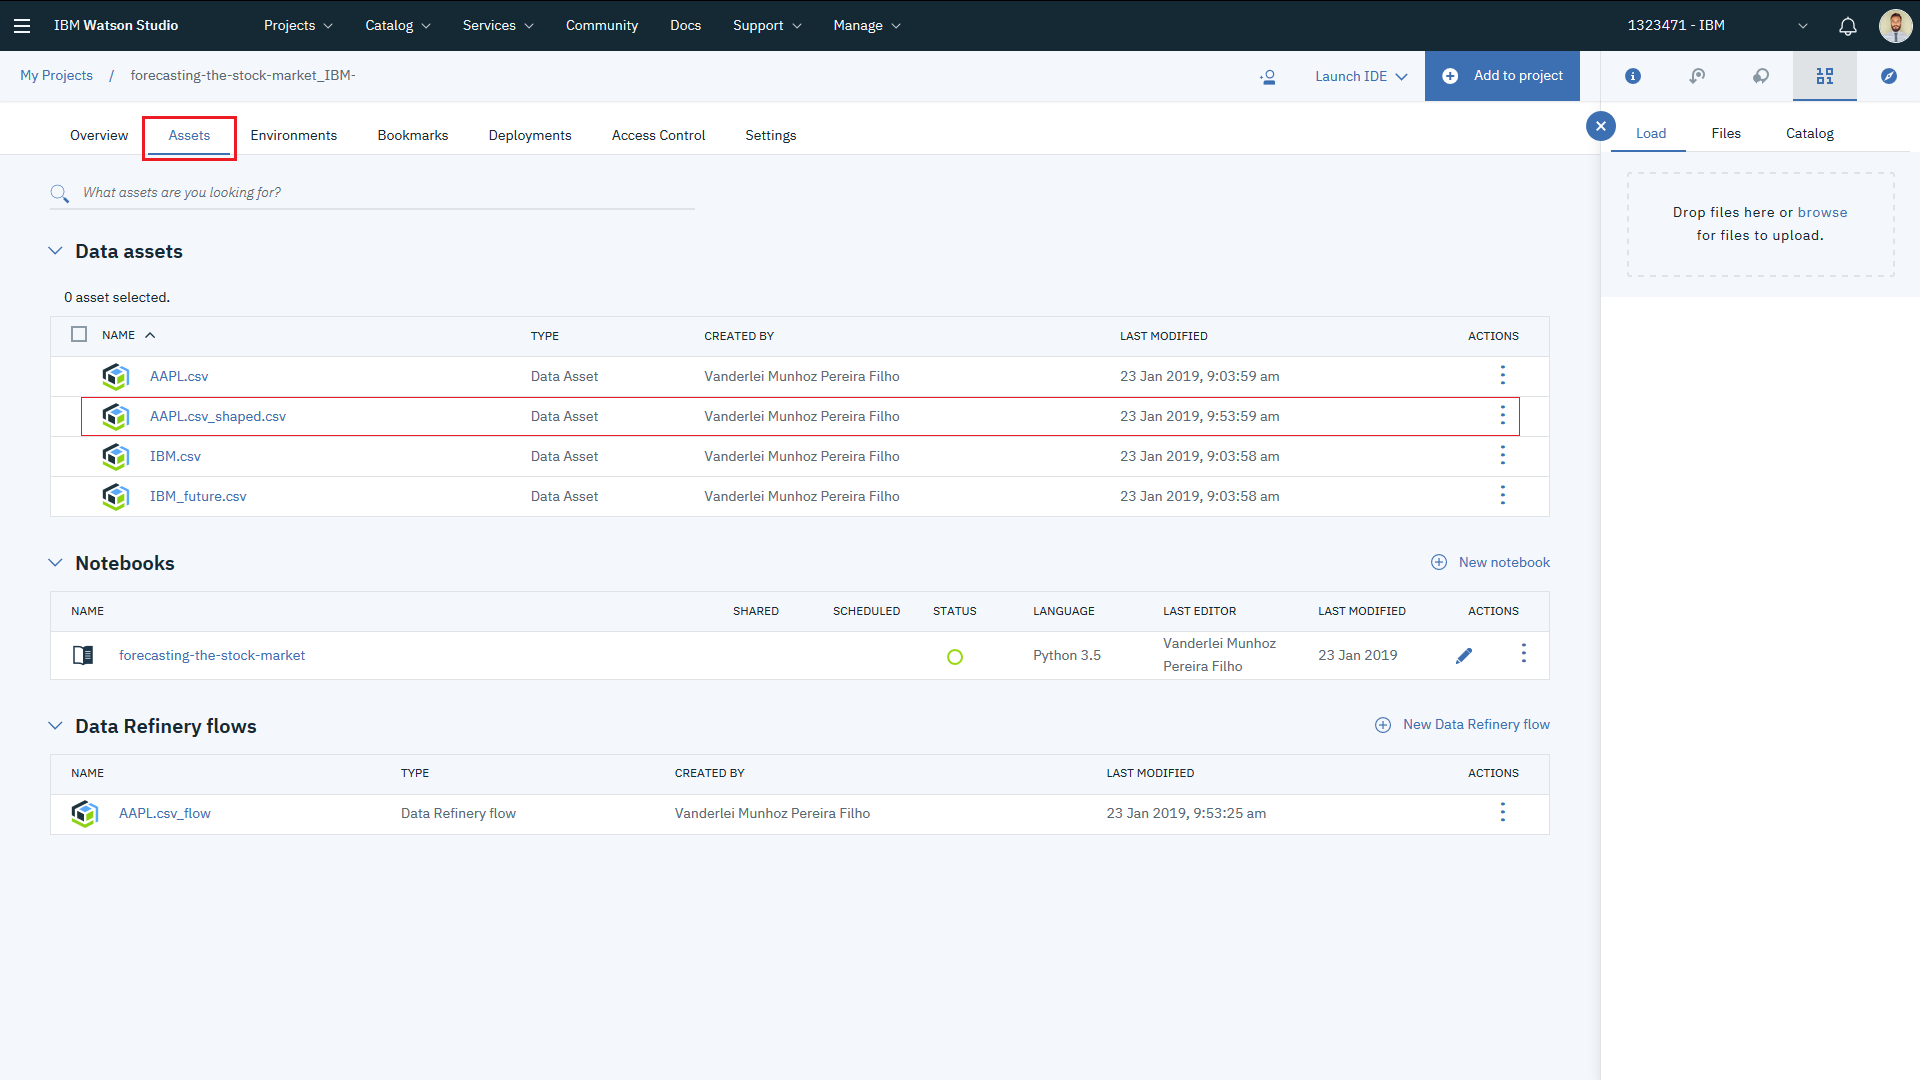Switch to the Environments tab
The width and height of the screenshot is (1920, 1080).
click(x=293, y=136)
